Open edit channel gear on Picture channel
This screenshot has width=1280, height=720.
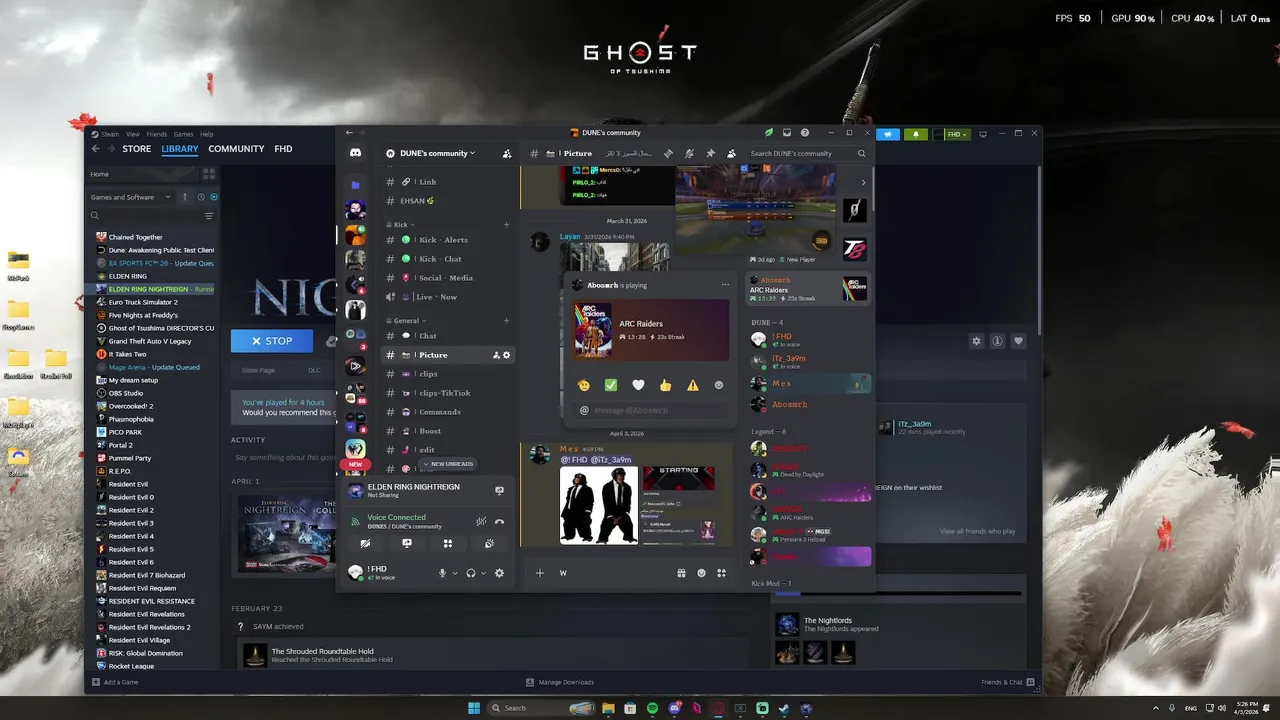tap(506, 355)
